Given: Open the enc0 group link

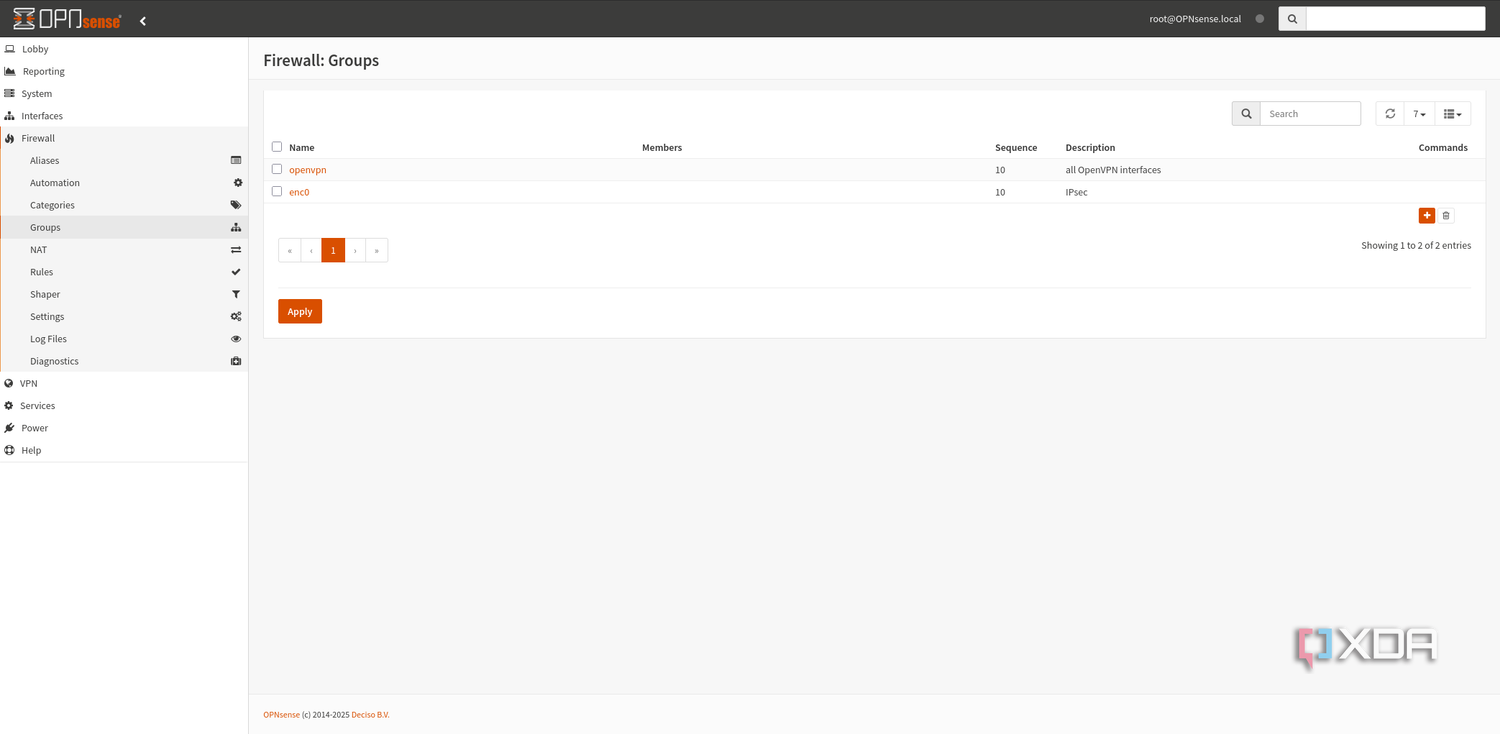Looking at the screenshot, I should pos(299,192).
